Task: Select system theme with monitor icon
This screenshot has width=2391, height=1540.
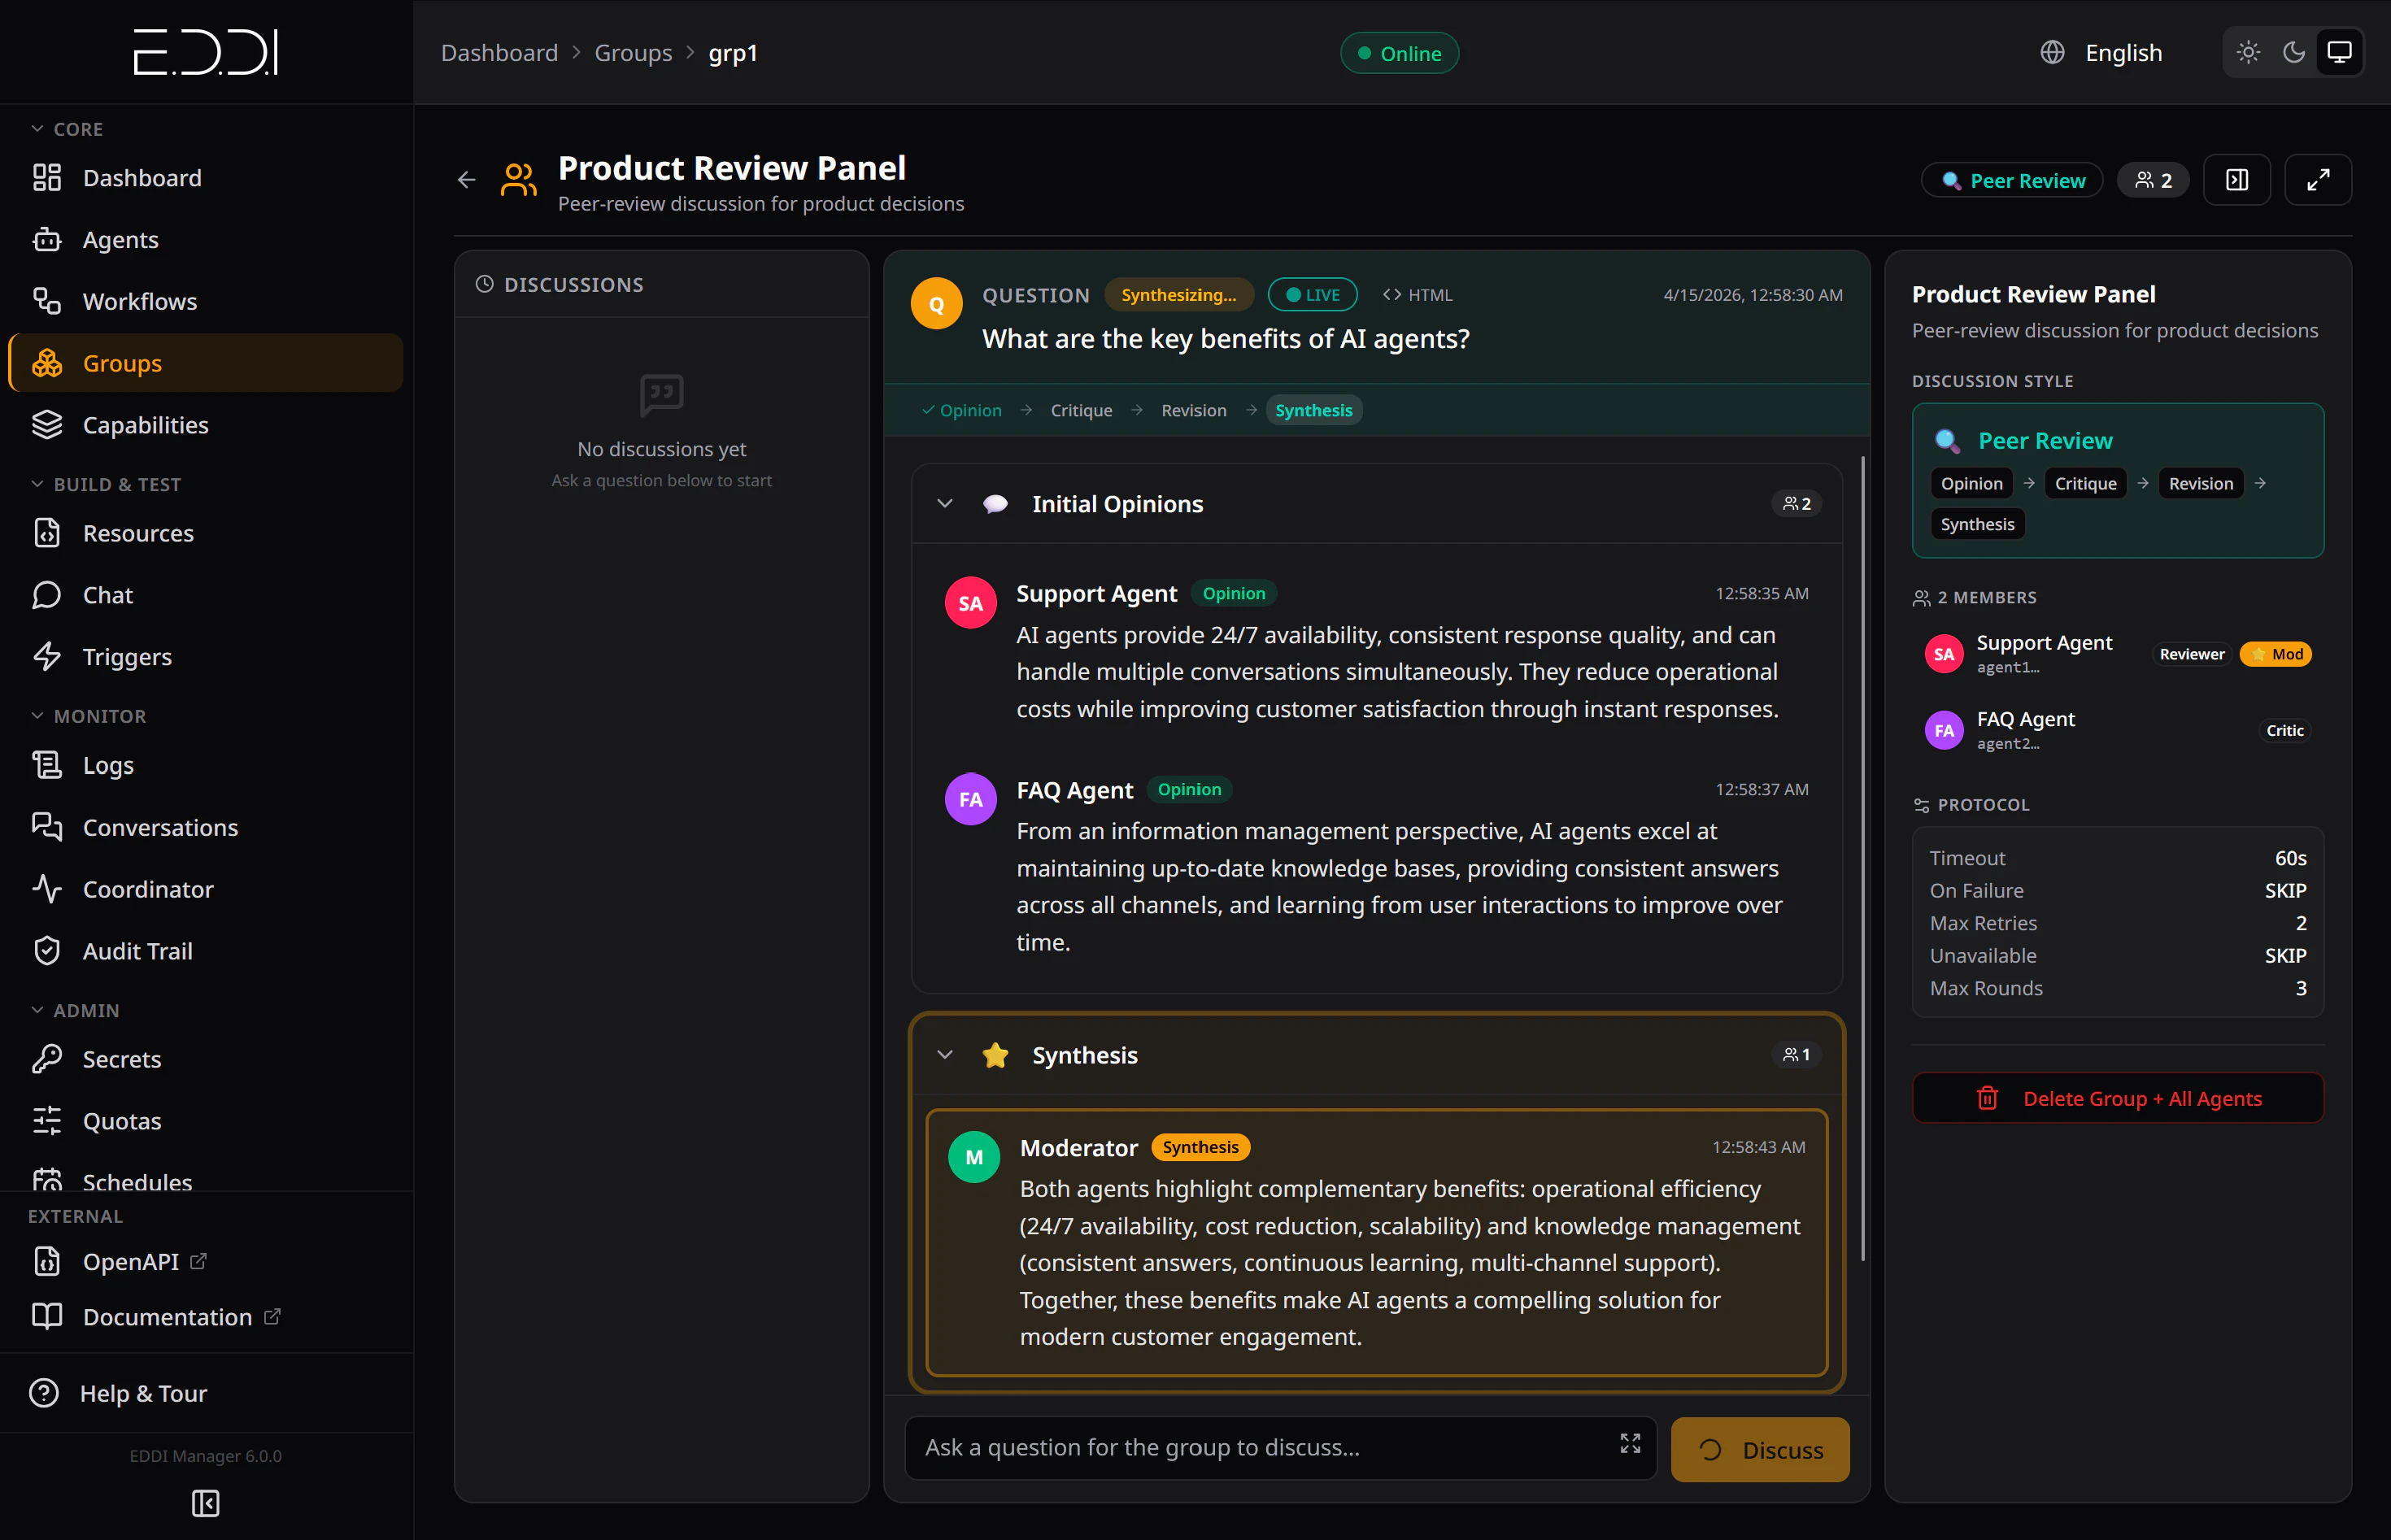Action: [x=2339, y=52]
